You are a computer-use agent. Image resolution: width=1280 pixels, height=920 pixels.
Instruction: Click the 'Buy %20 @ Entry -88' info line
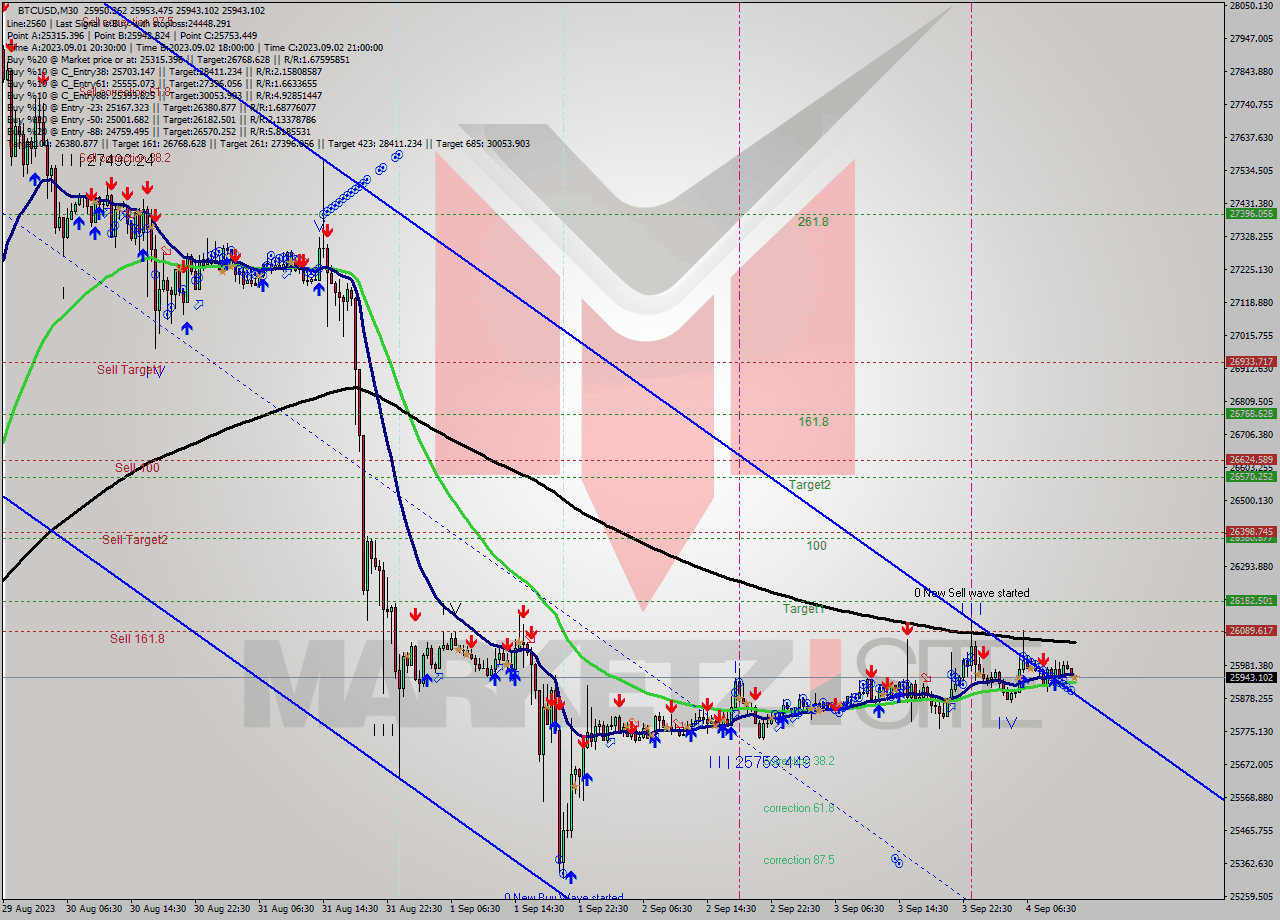click(159, 131)
